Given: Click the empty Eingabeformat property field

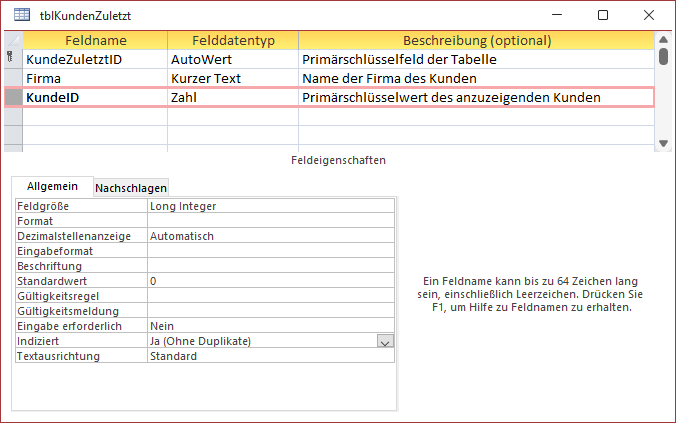Looking at the screenshot, I should (x=271, y=251).
